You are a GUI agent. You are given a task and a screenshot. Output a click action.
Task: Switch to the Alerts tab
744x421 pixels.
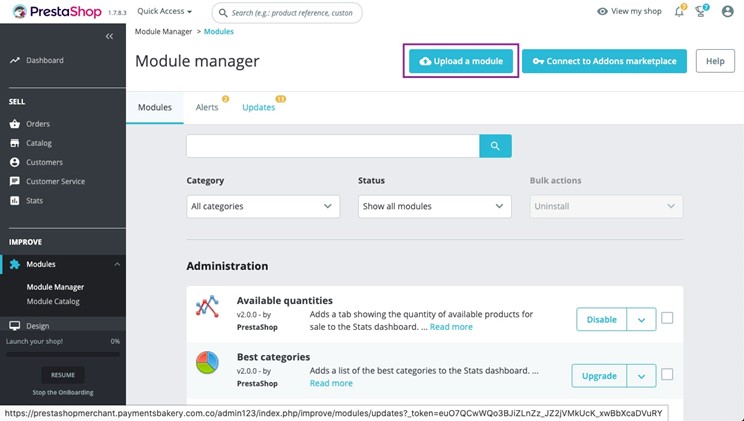tap(207, 107)
